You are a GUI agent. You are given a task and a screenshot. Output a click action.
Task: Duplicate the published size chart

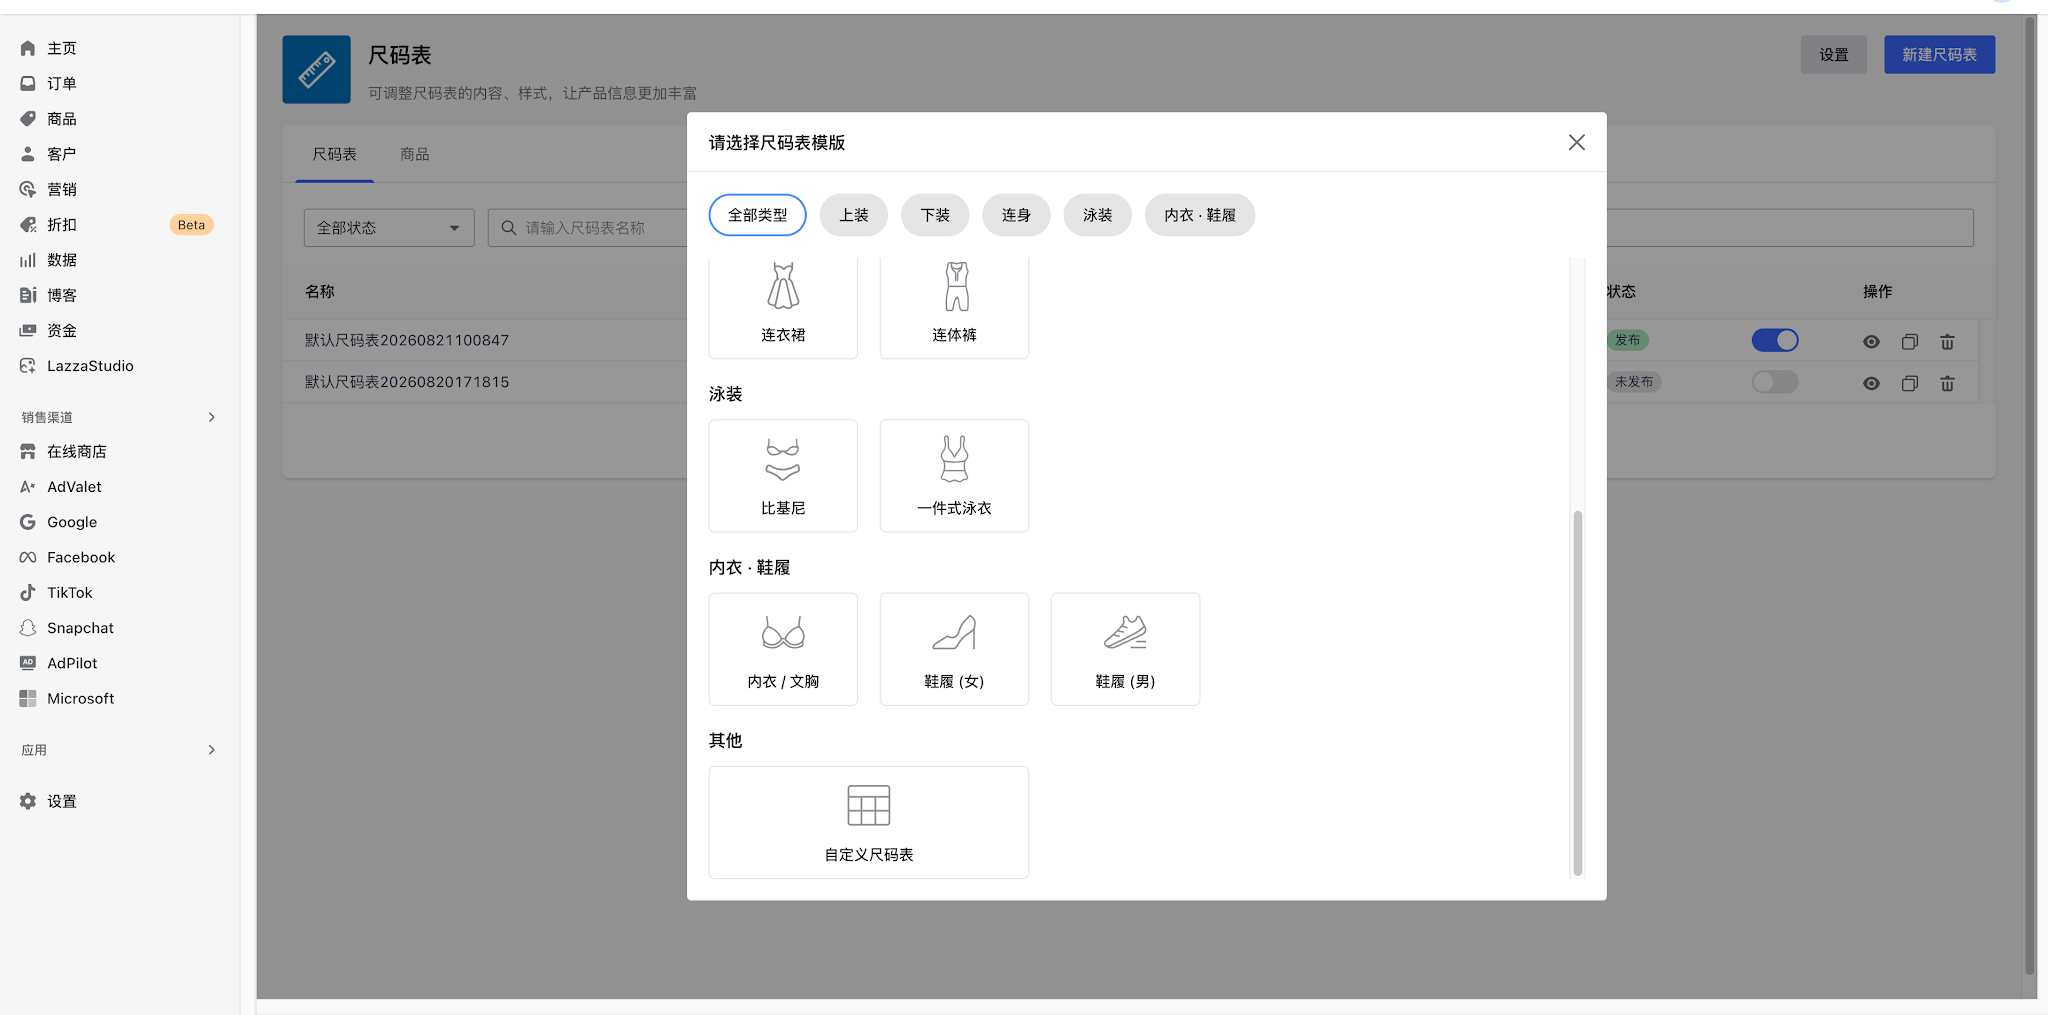(x=1910, y=342)
